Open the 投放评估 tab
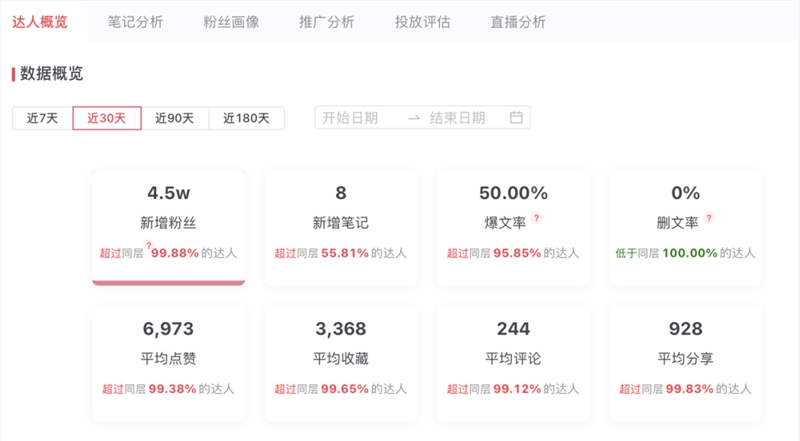800x441 pixels. point(422,22)
